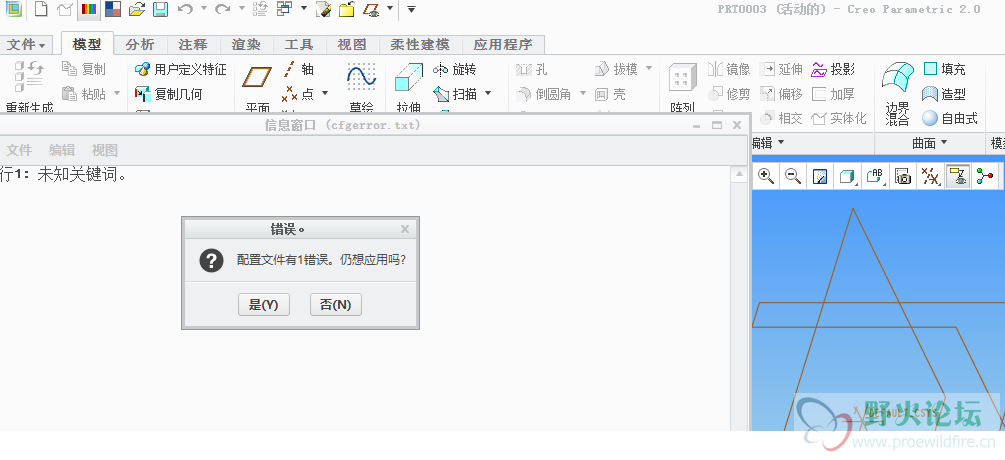Click the view manager camera icon
Screen dimensions: 1005x460
[903, 177]
